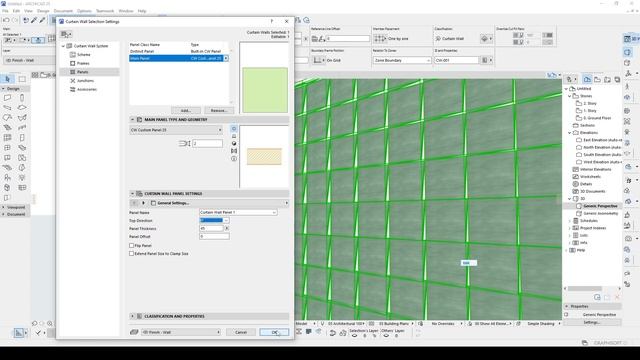Viewport: 640px width, 360px height.
Task: Open the Layout Book icon in Navigator
Action: 607,80
